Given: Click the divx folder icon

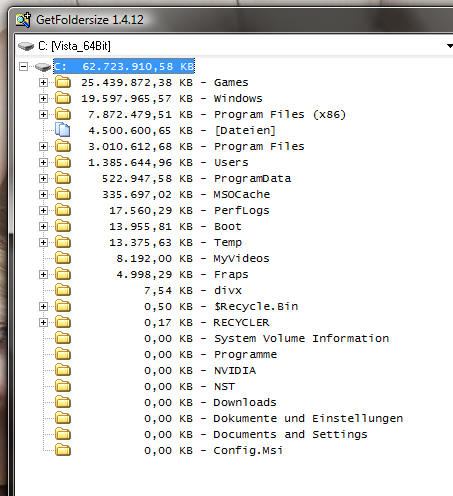Looking at the screenshot, I should (63, 290).
